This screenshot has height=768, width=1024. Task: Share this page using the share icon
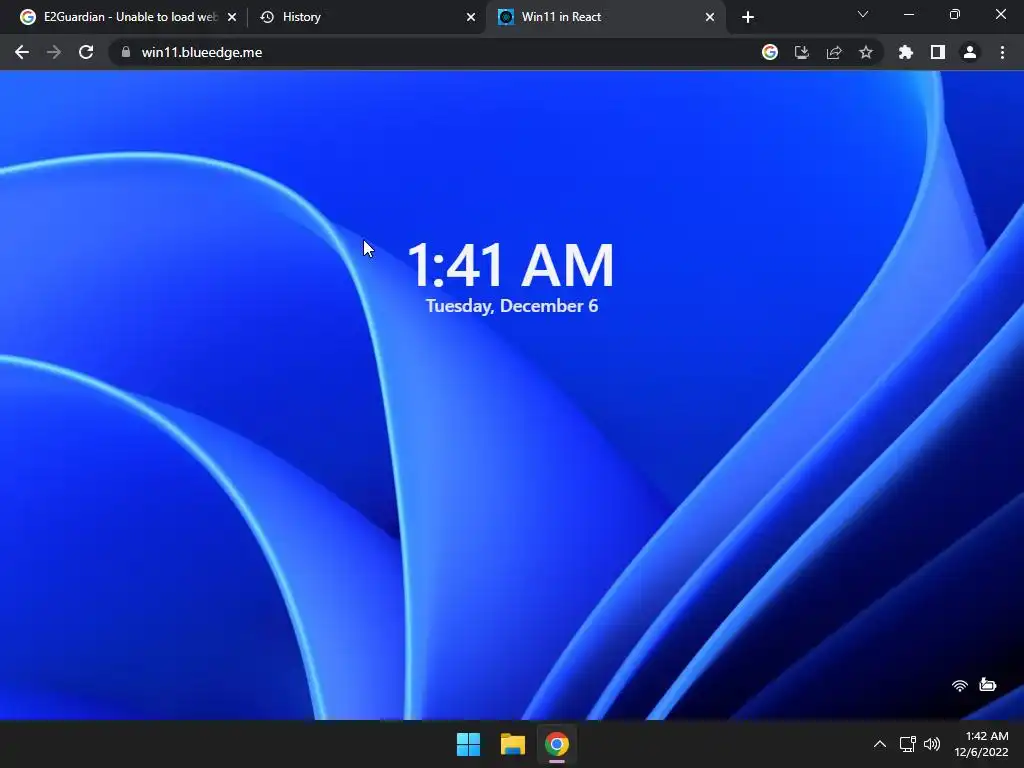833,52
